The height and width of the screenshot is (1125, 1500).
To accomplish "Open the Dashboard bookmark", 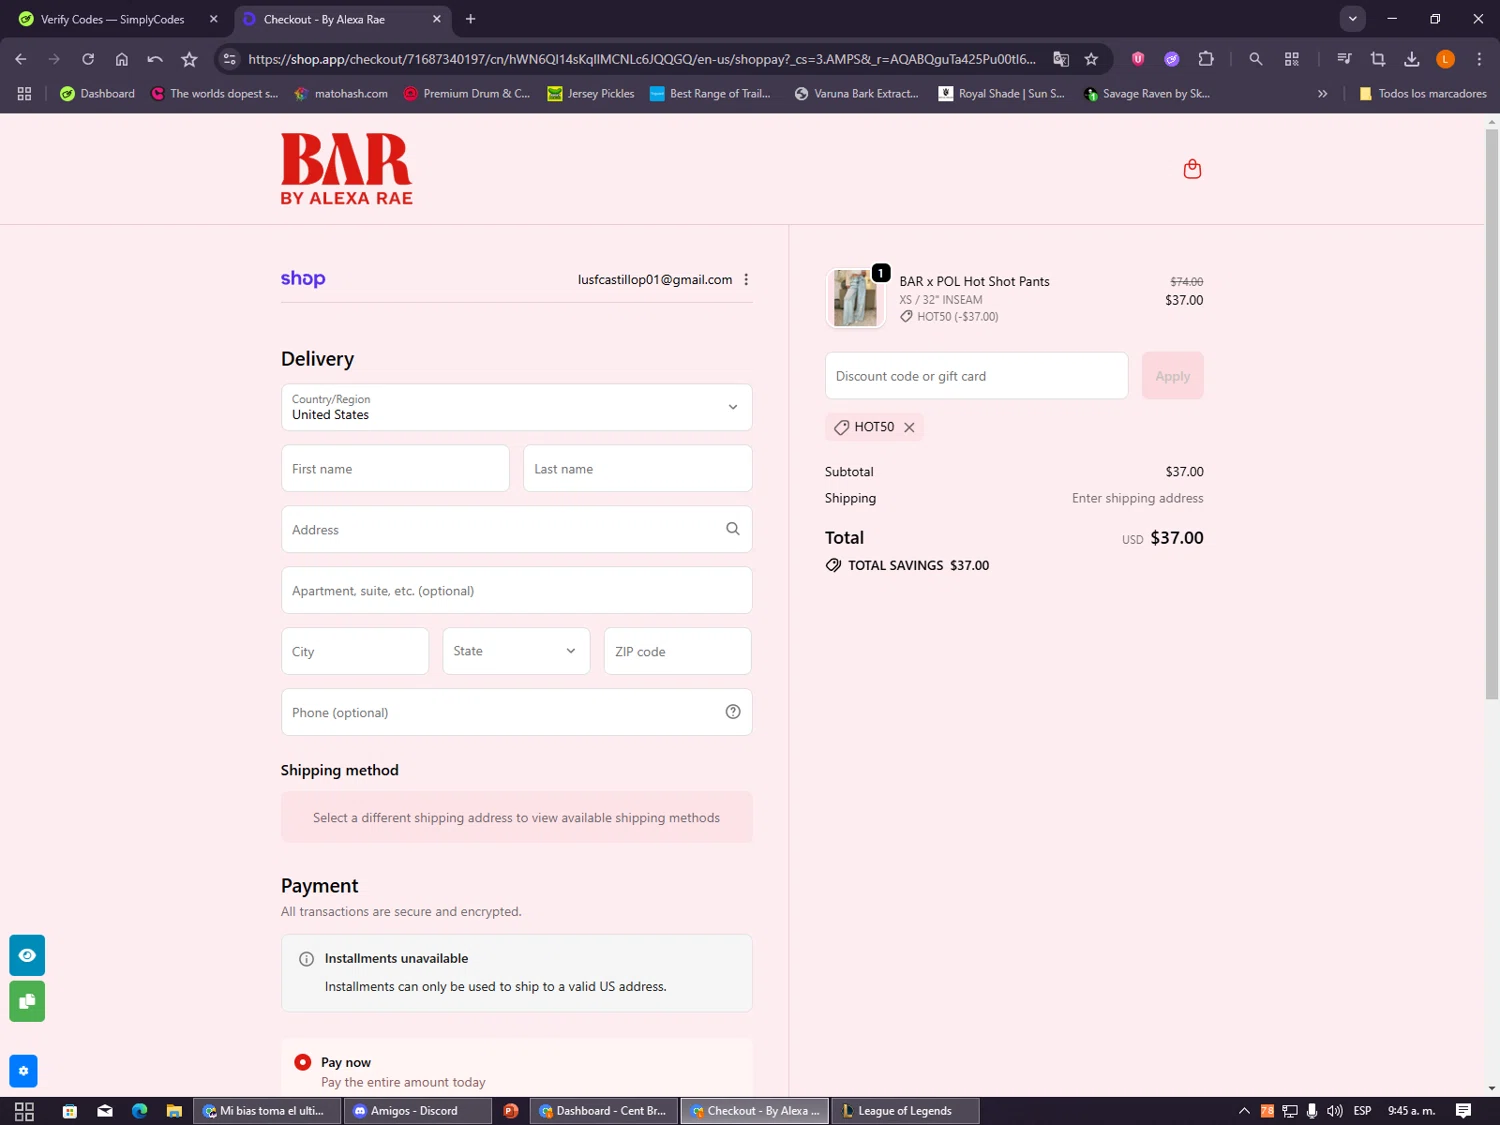I will [97, 94].
